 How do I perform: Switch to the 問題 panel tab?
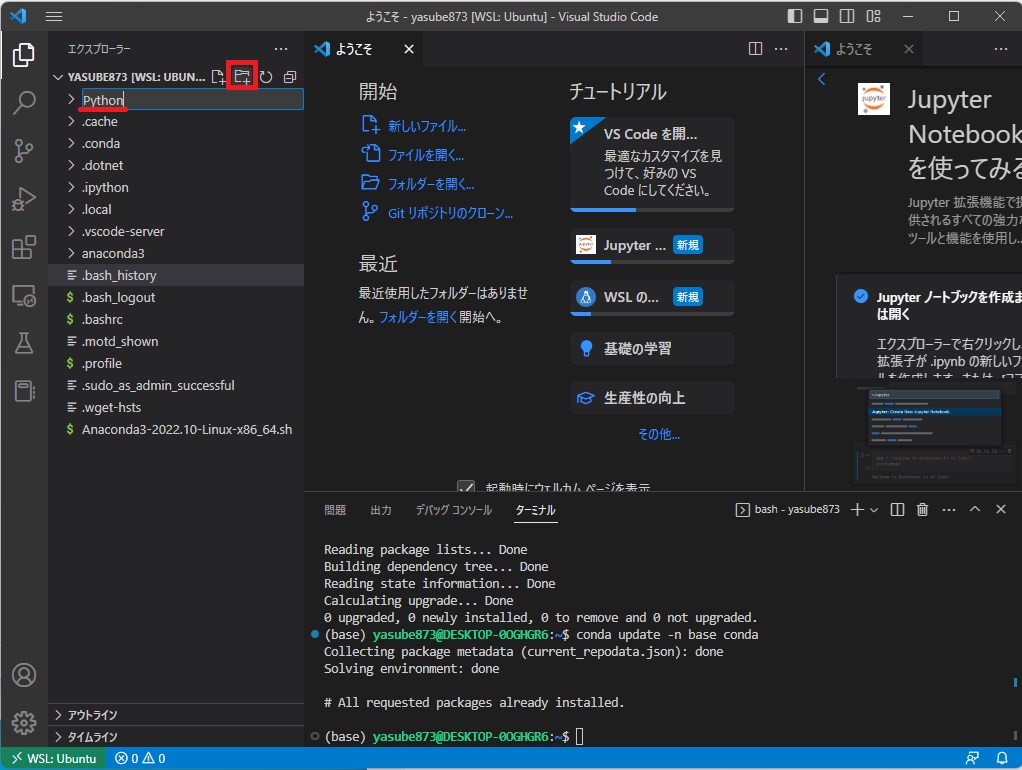click(335, 510)
